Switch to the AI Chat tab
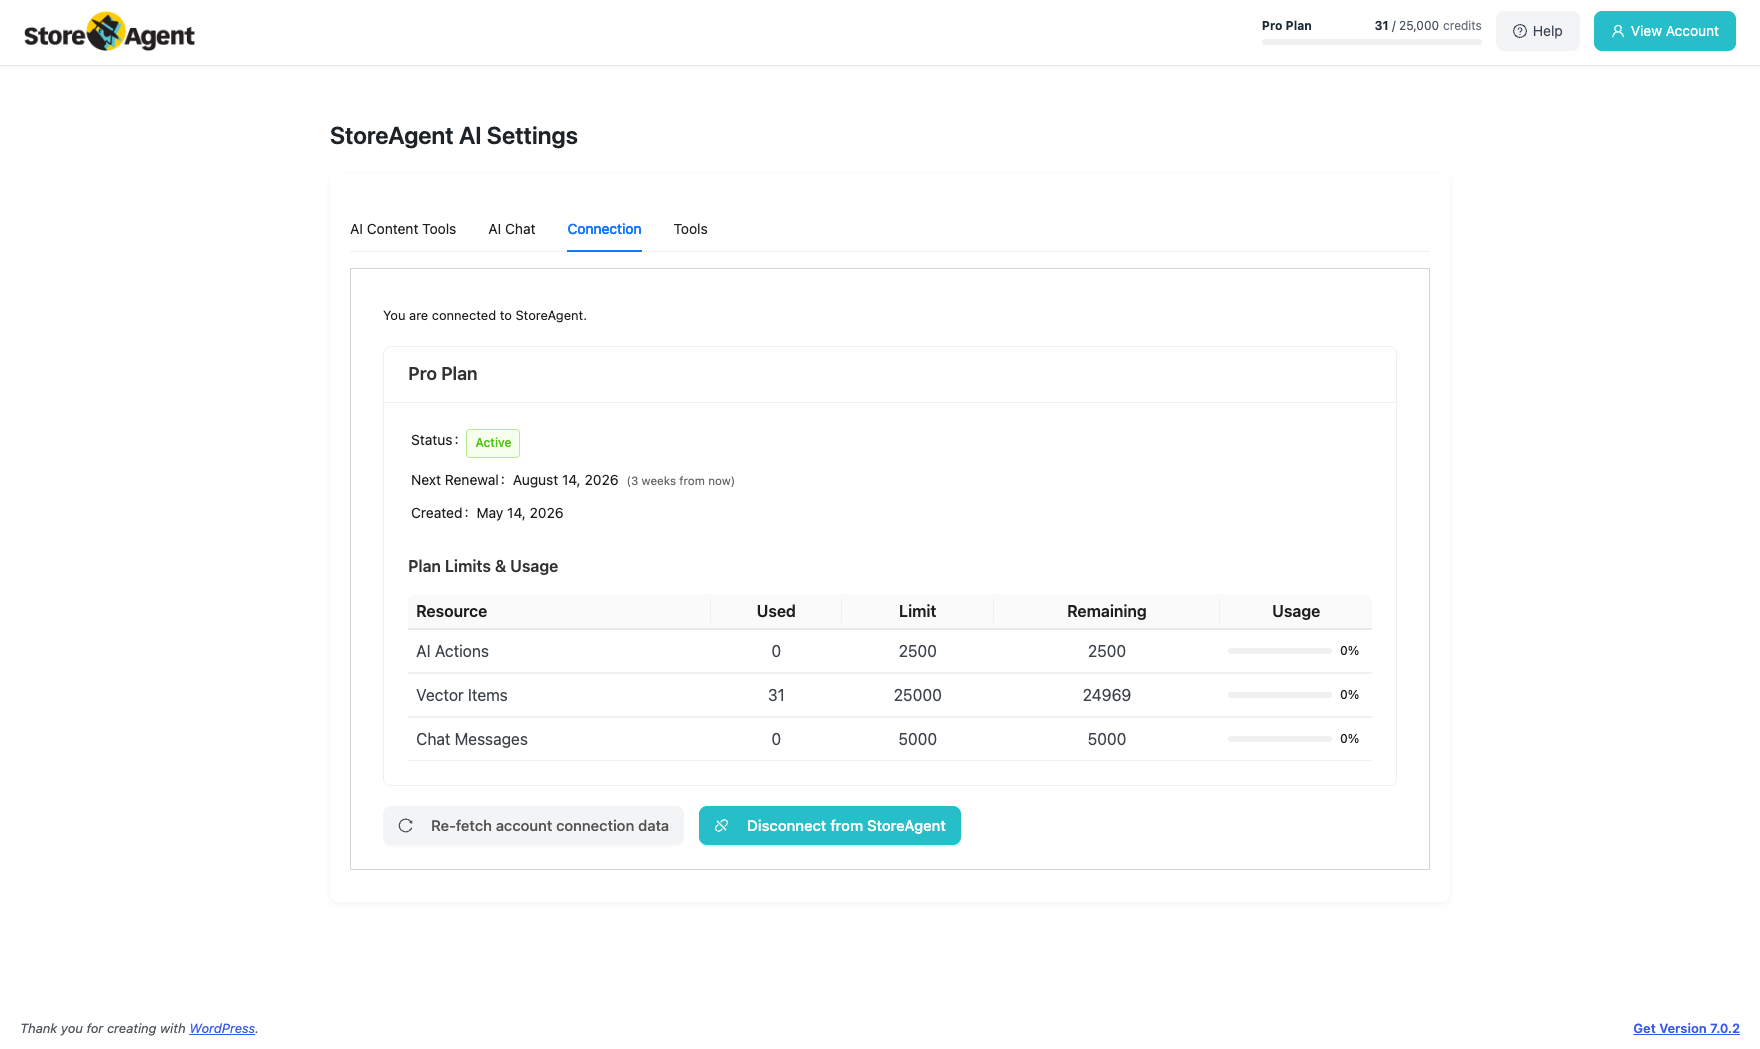 point(512,229)
